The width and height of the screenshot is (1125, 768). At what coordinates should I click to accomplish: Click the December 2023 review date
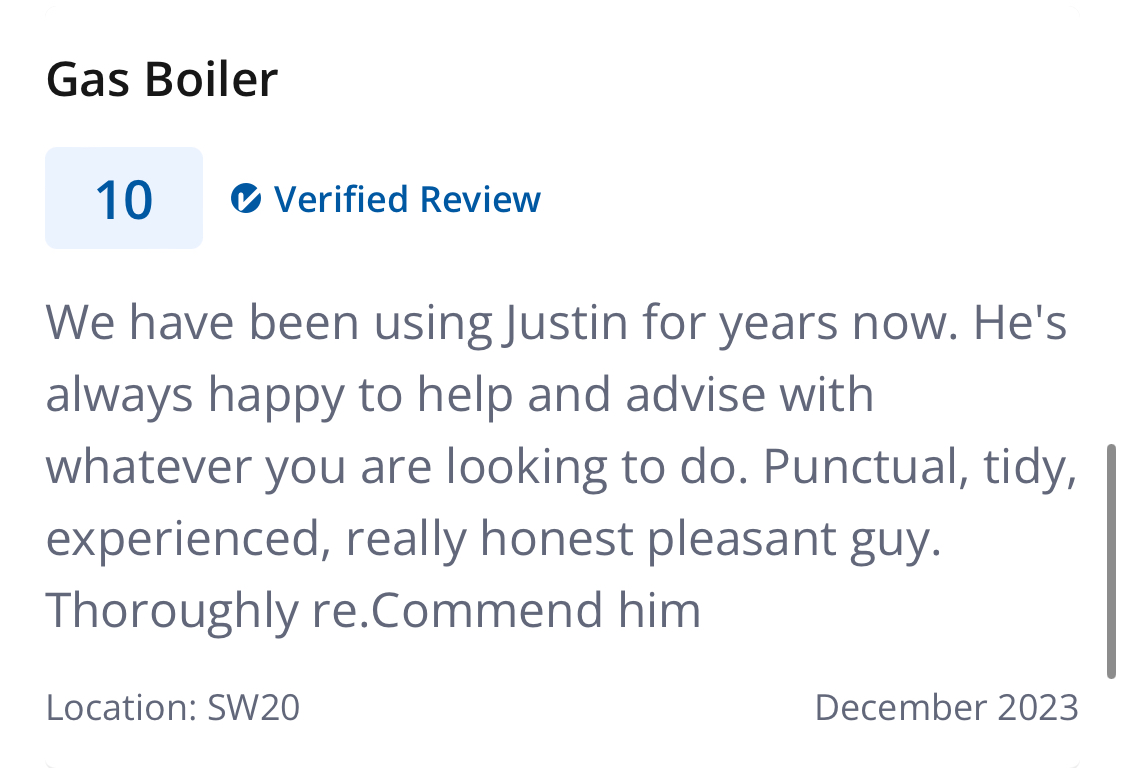pos(946,708)
